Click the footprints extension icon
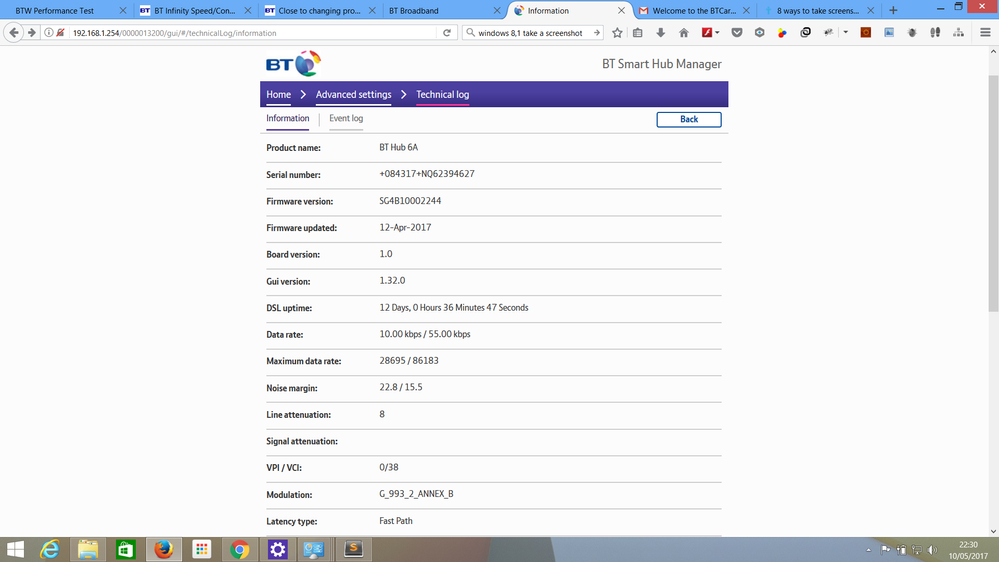Screen dimensions: 999x562 (935, 32)
